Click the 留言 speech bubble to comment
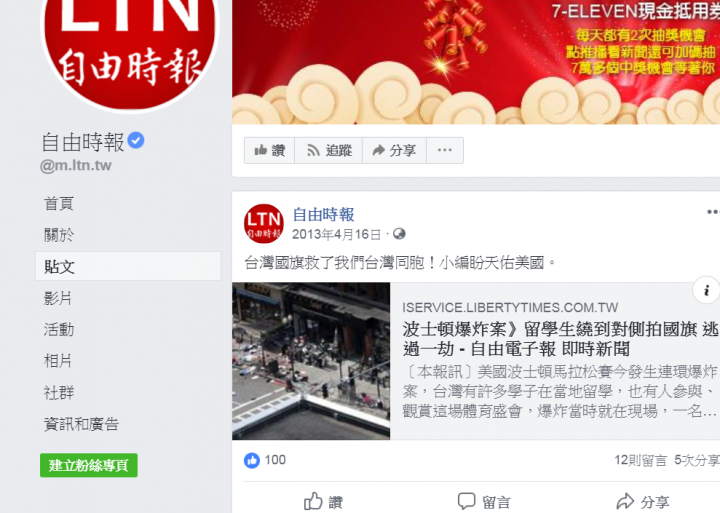Screen dimensions: 720x513 (x=484, y=502)
